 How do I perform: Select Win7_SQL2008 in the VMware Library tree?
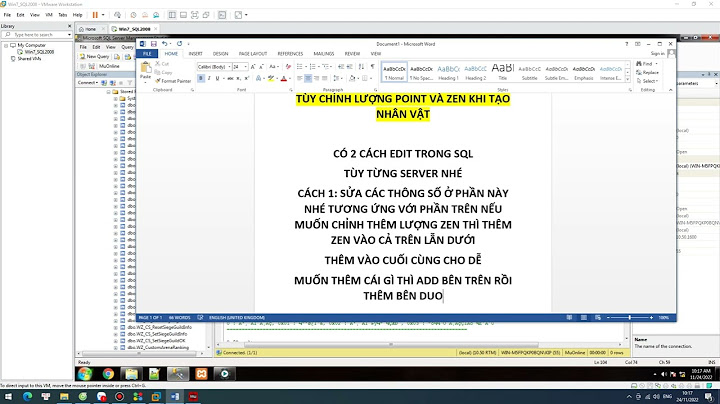(36, 52)
